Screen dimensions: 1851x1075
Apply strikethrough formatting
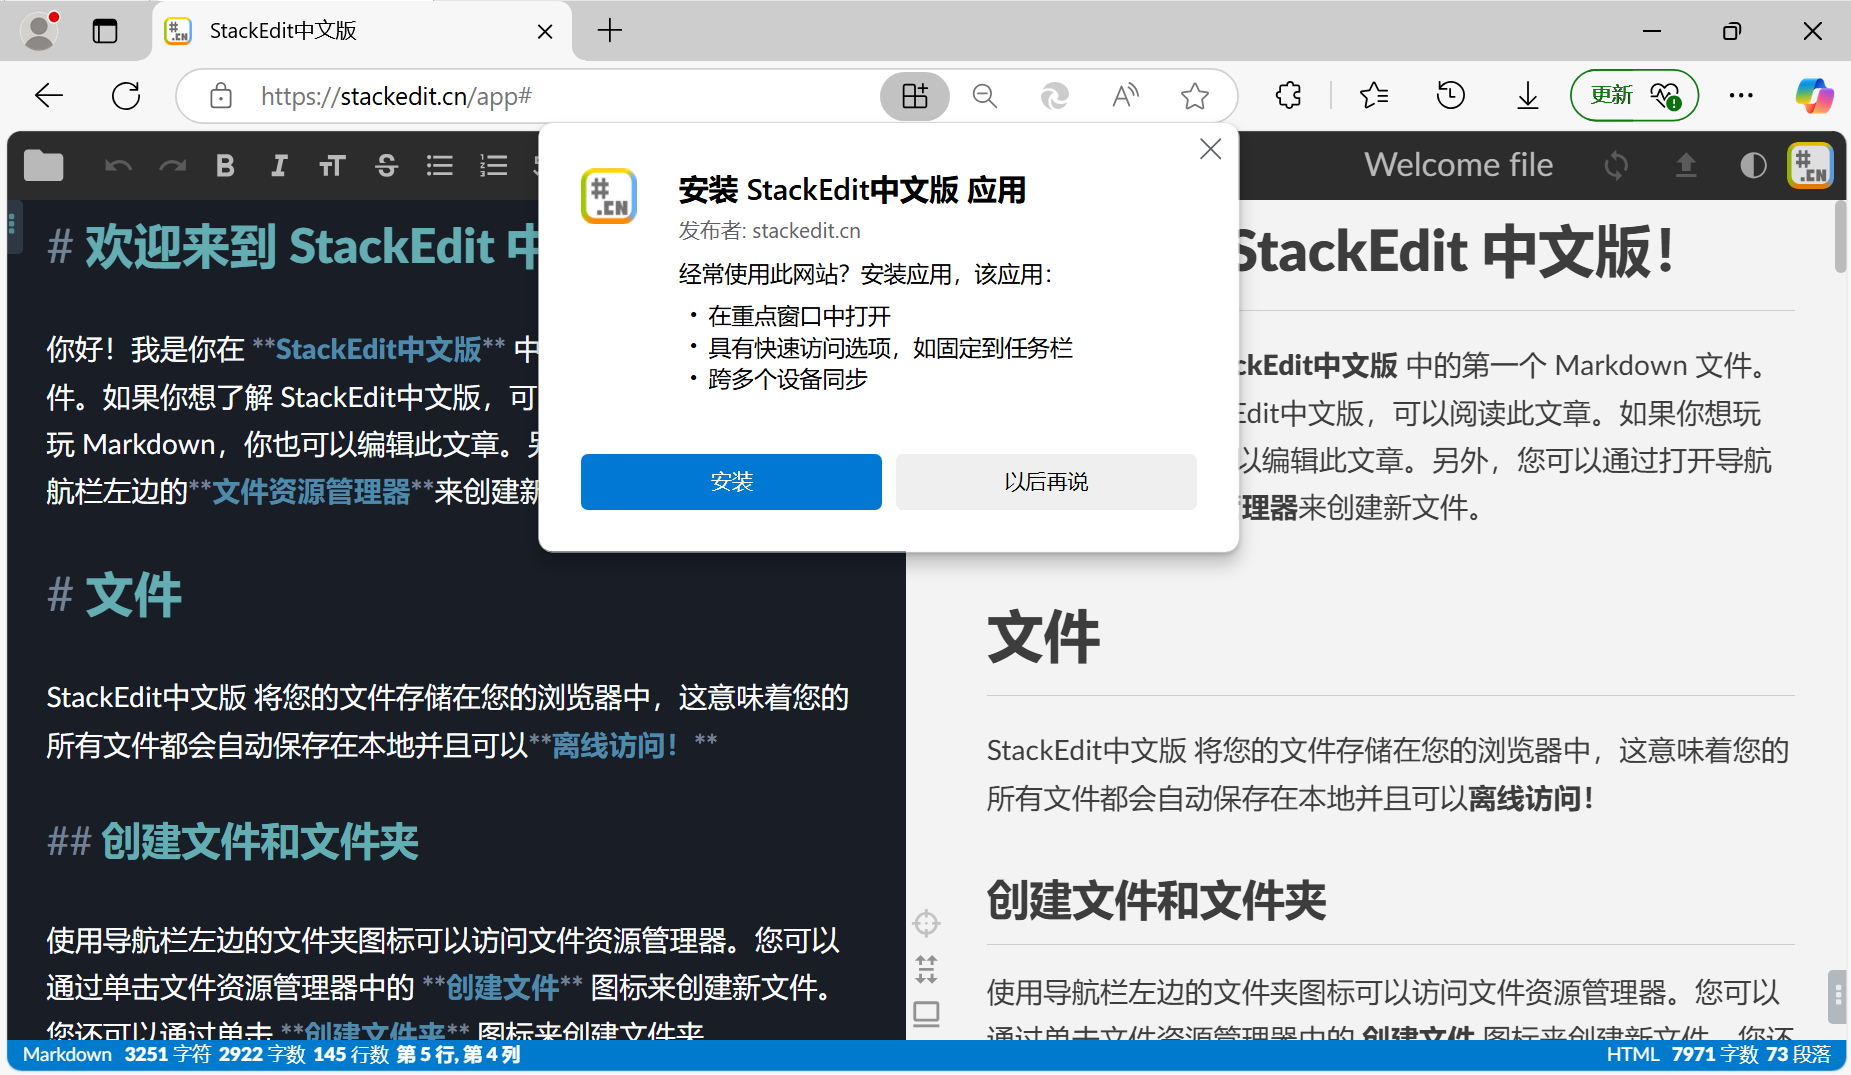coord(386,166)
